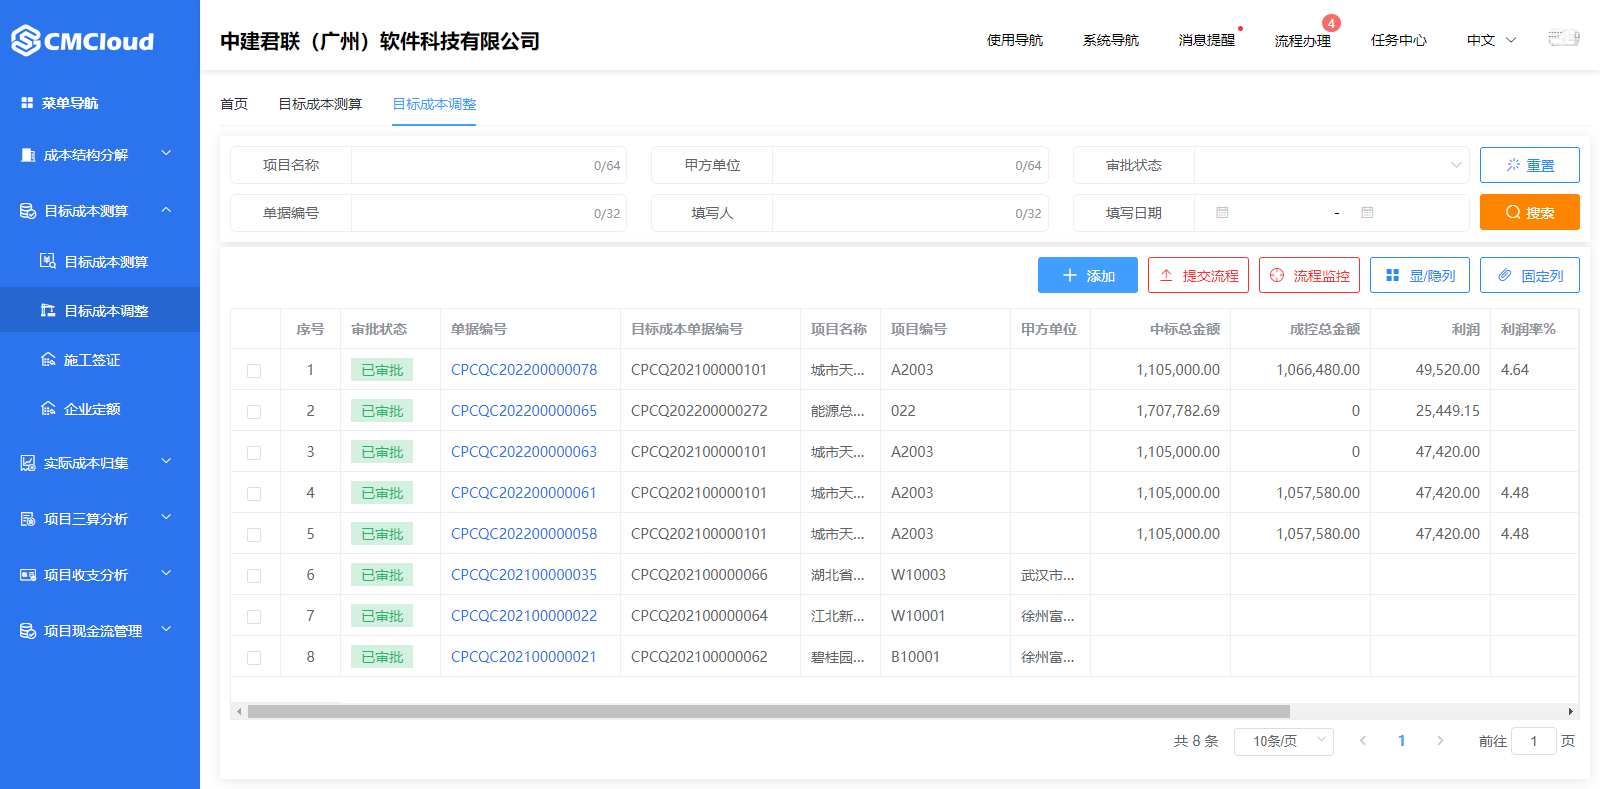Click the 显/隐列 column toggle button

tap(1420, 275)
